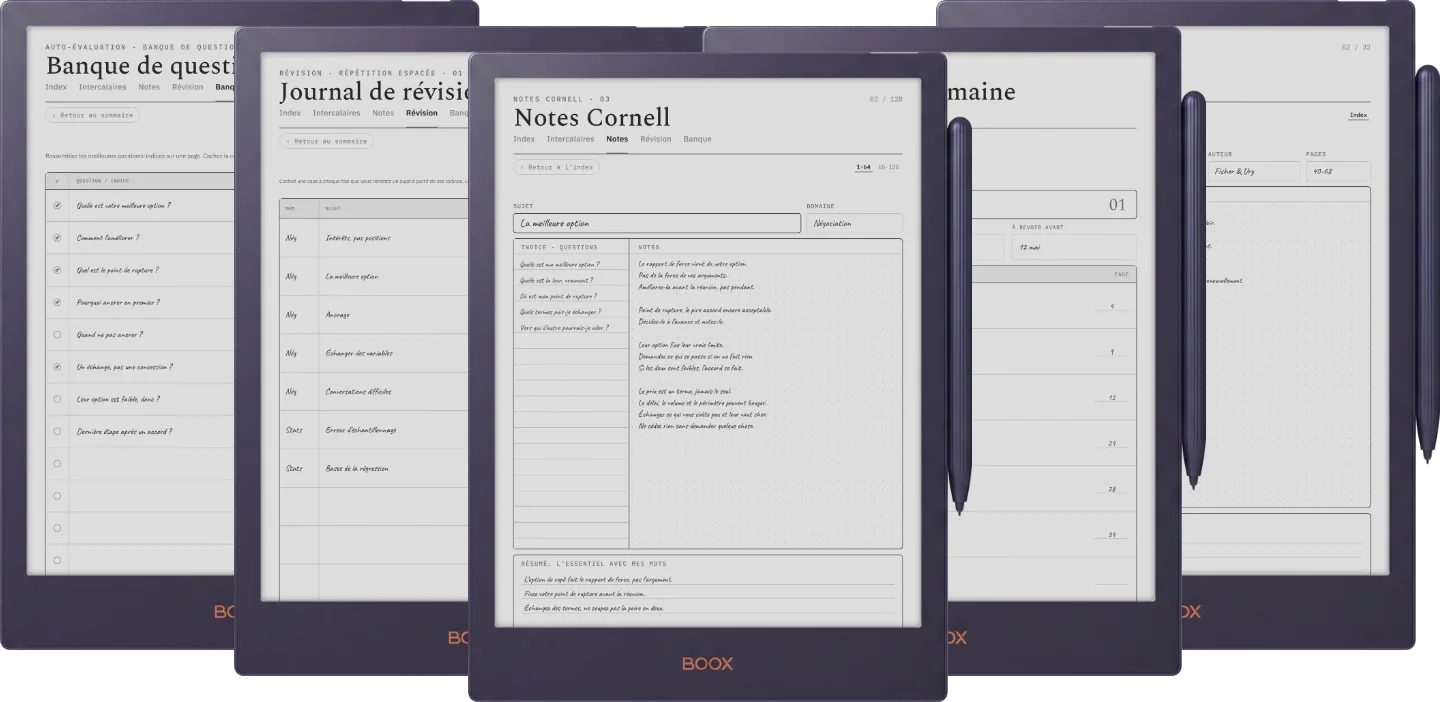Click the "Base de la régression" row
The image size is (1440, 702).
coord(375,468)
